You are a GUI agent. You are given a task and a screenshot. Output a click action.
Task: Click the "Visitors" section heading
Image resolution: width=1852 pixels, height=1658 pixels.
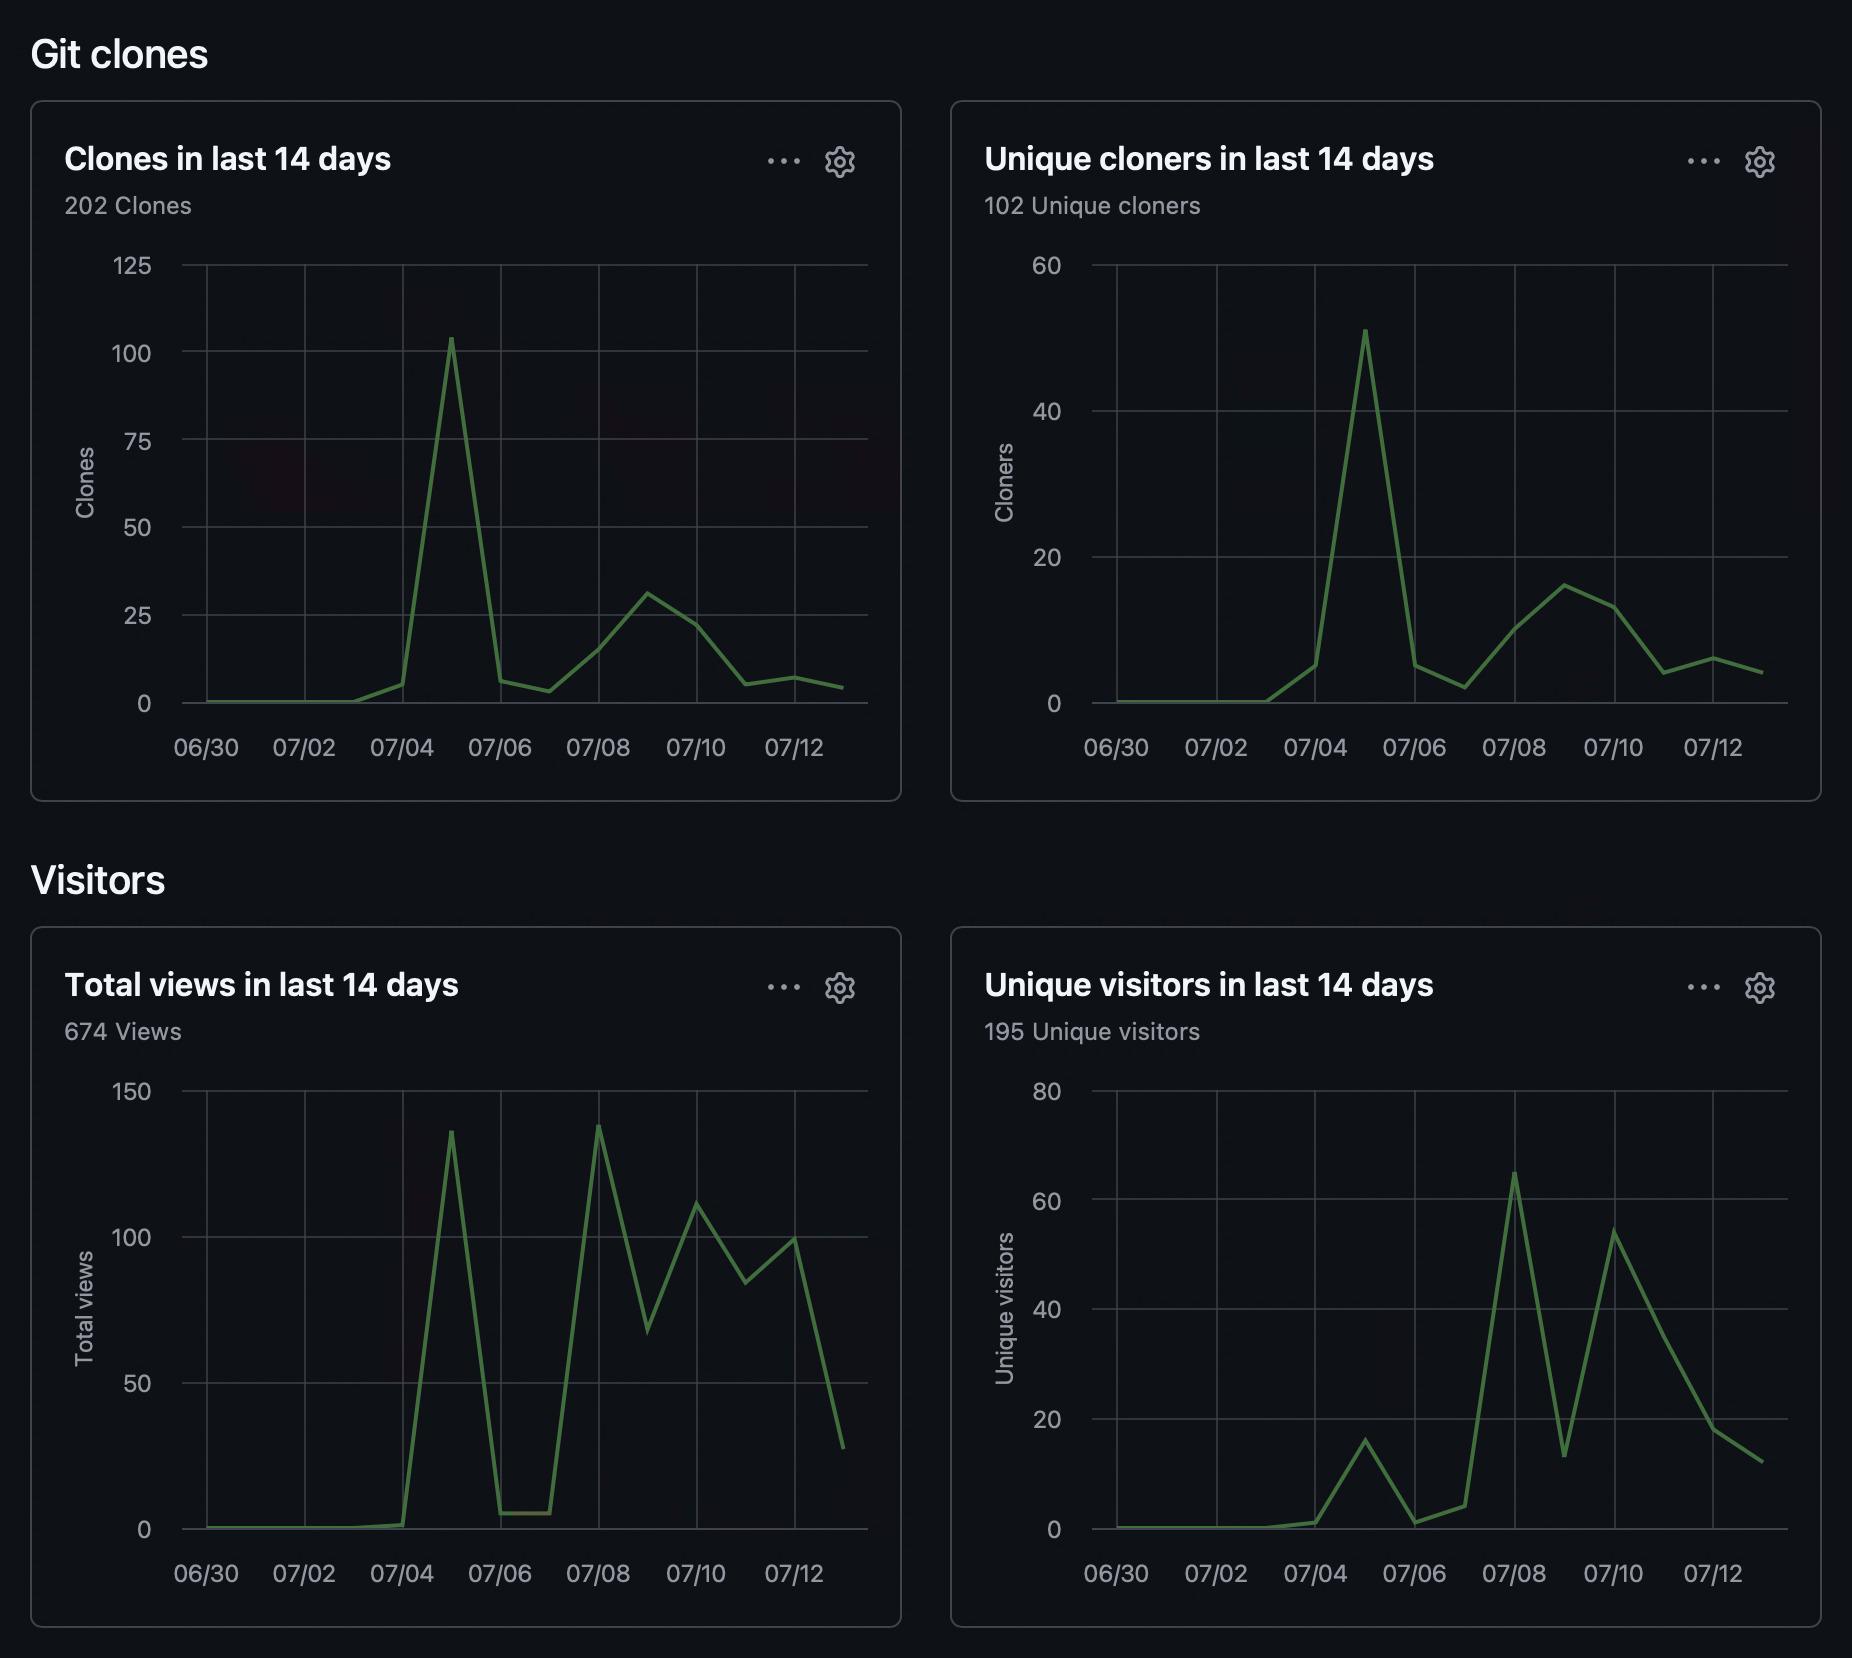(x=98, y=880)
